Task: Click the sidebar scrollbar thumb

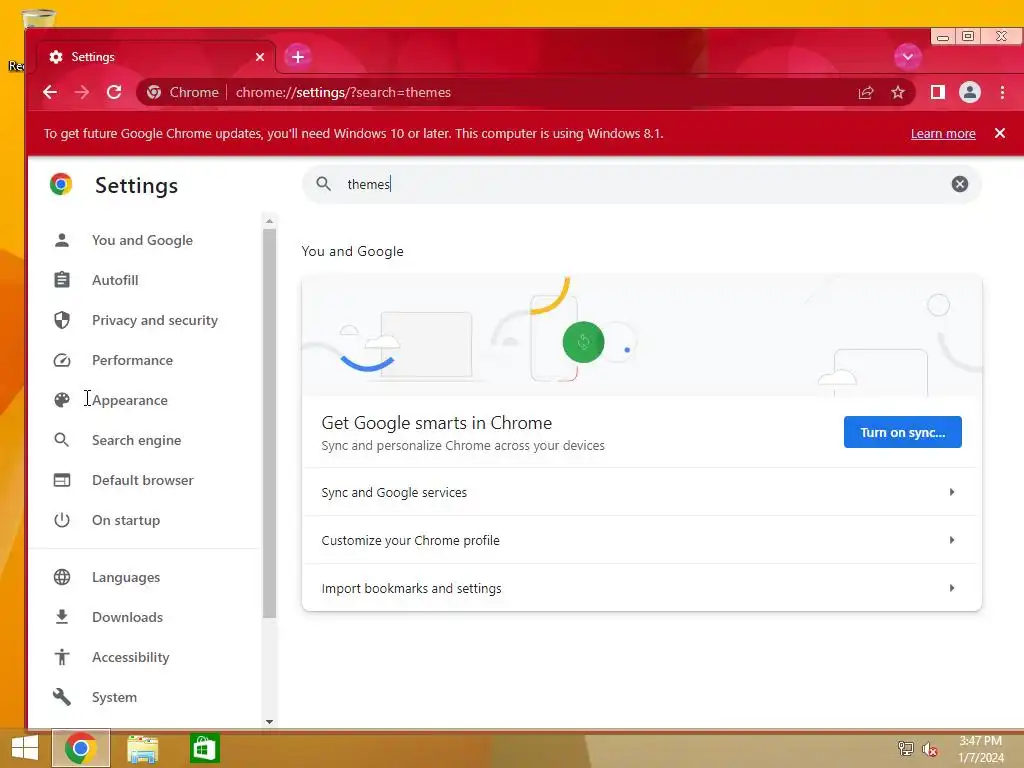Action: [269, 423]
